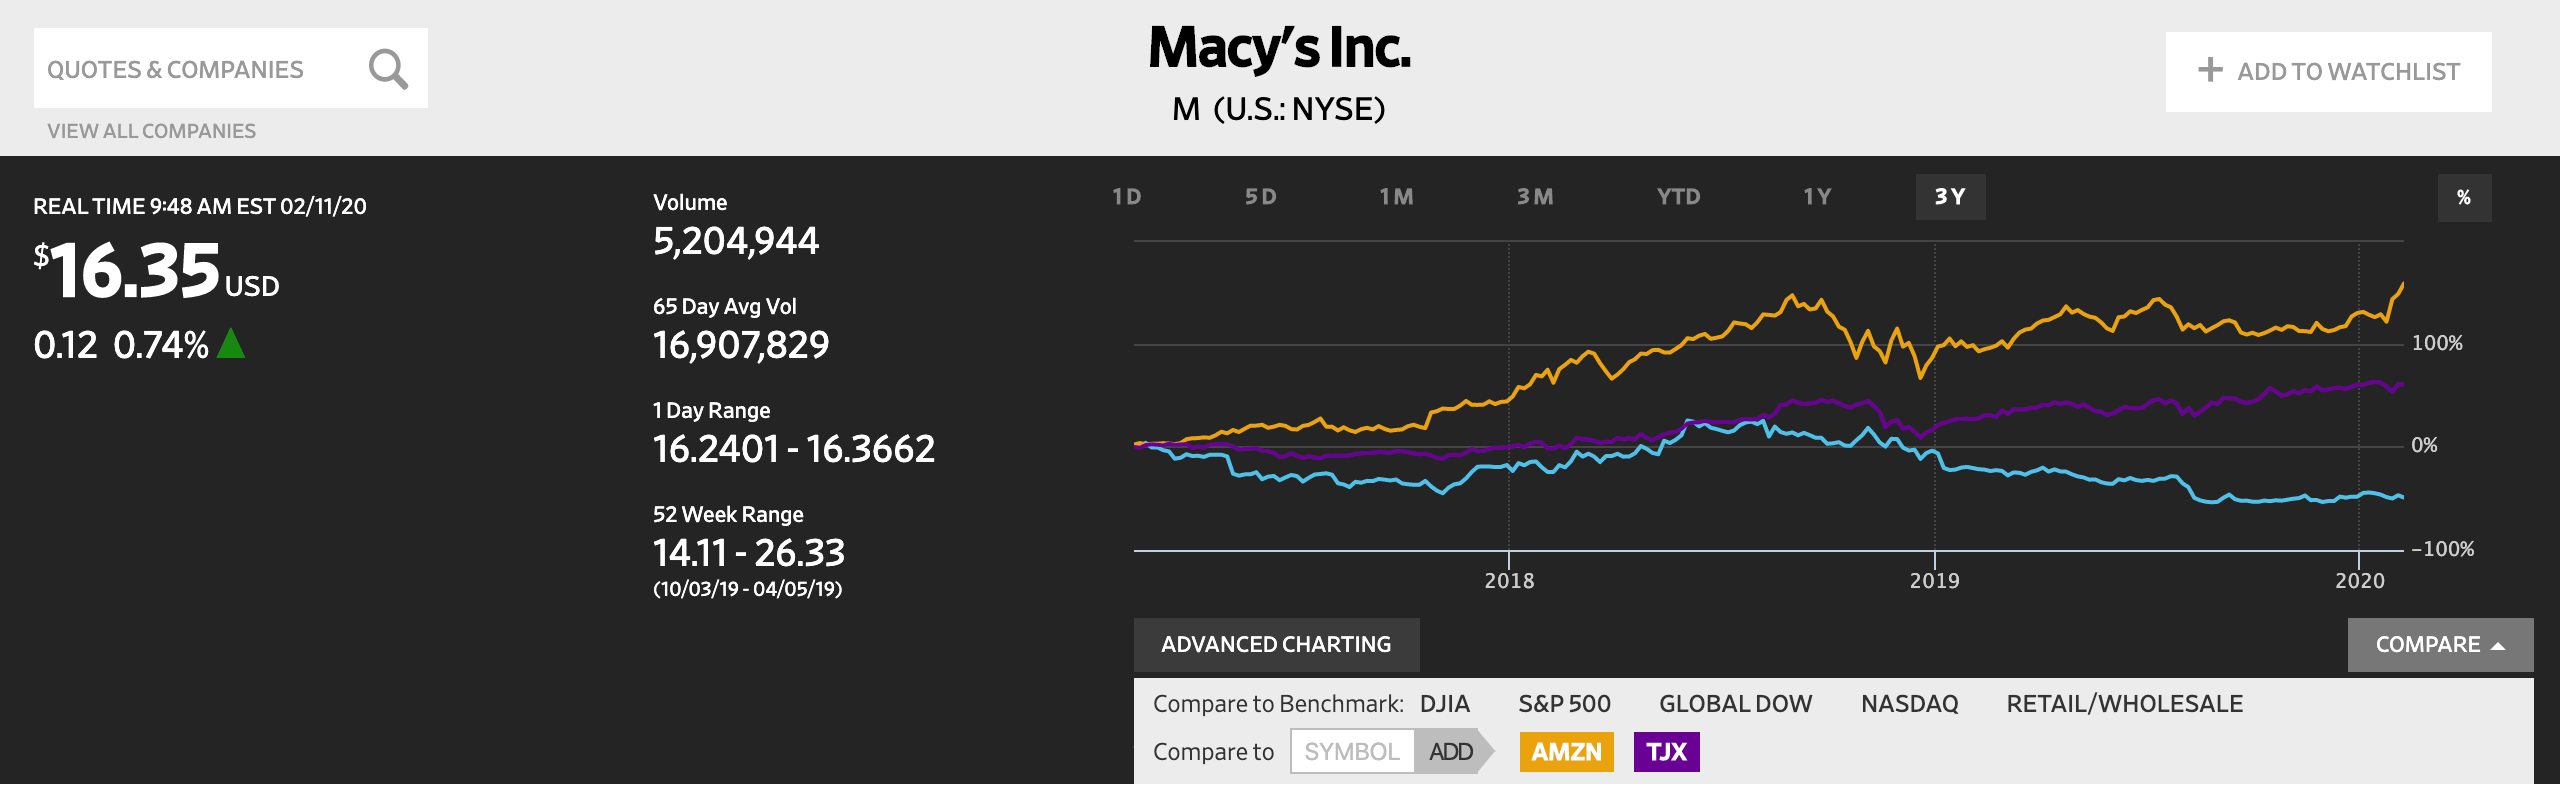Image resolution: width=2564 pixels, height=788 pixels.
Task: Click the magnifying glass search icon
Action: tap(388, 69)
